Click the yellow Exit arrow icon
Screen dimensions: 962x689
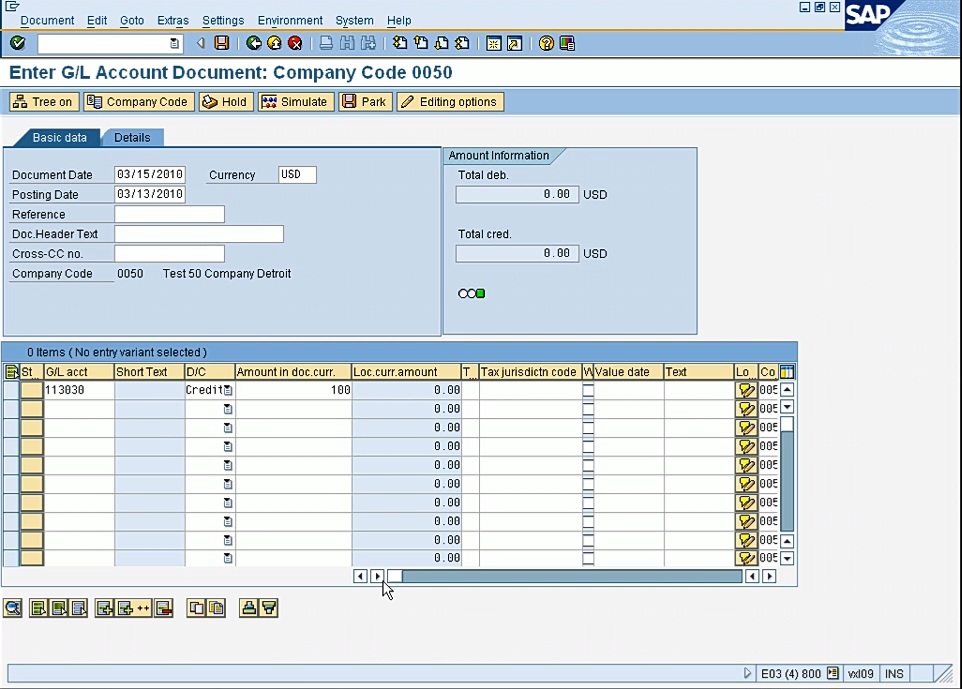[x=274, y=43]
